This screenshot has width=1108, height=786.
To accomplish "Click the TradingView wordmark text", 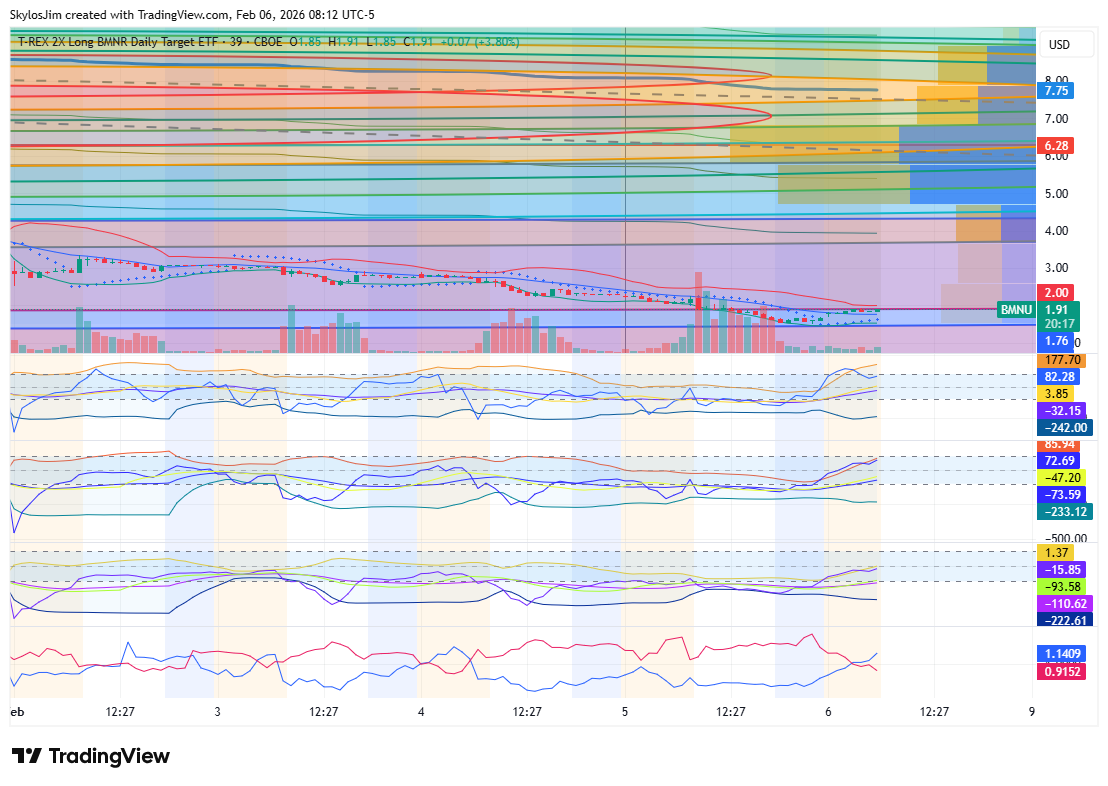I will [x=109, y=756].
